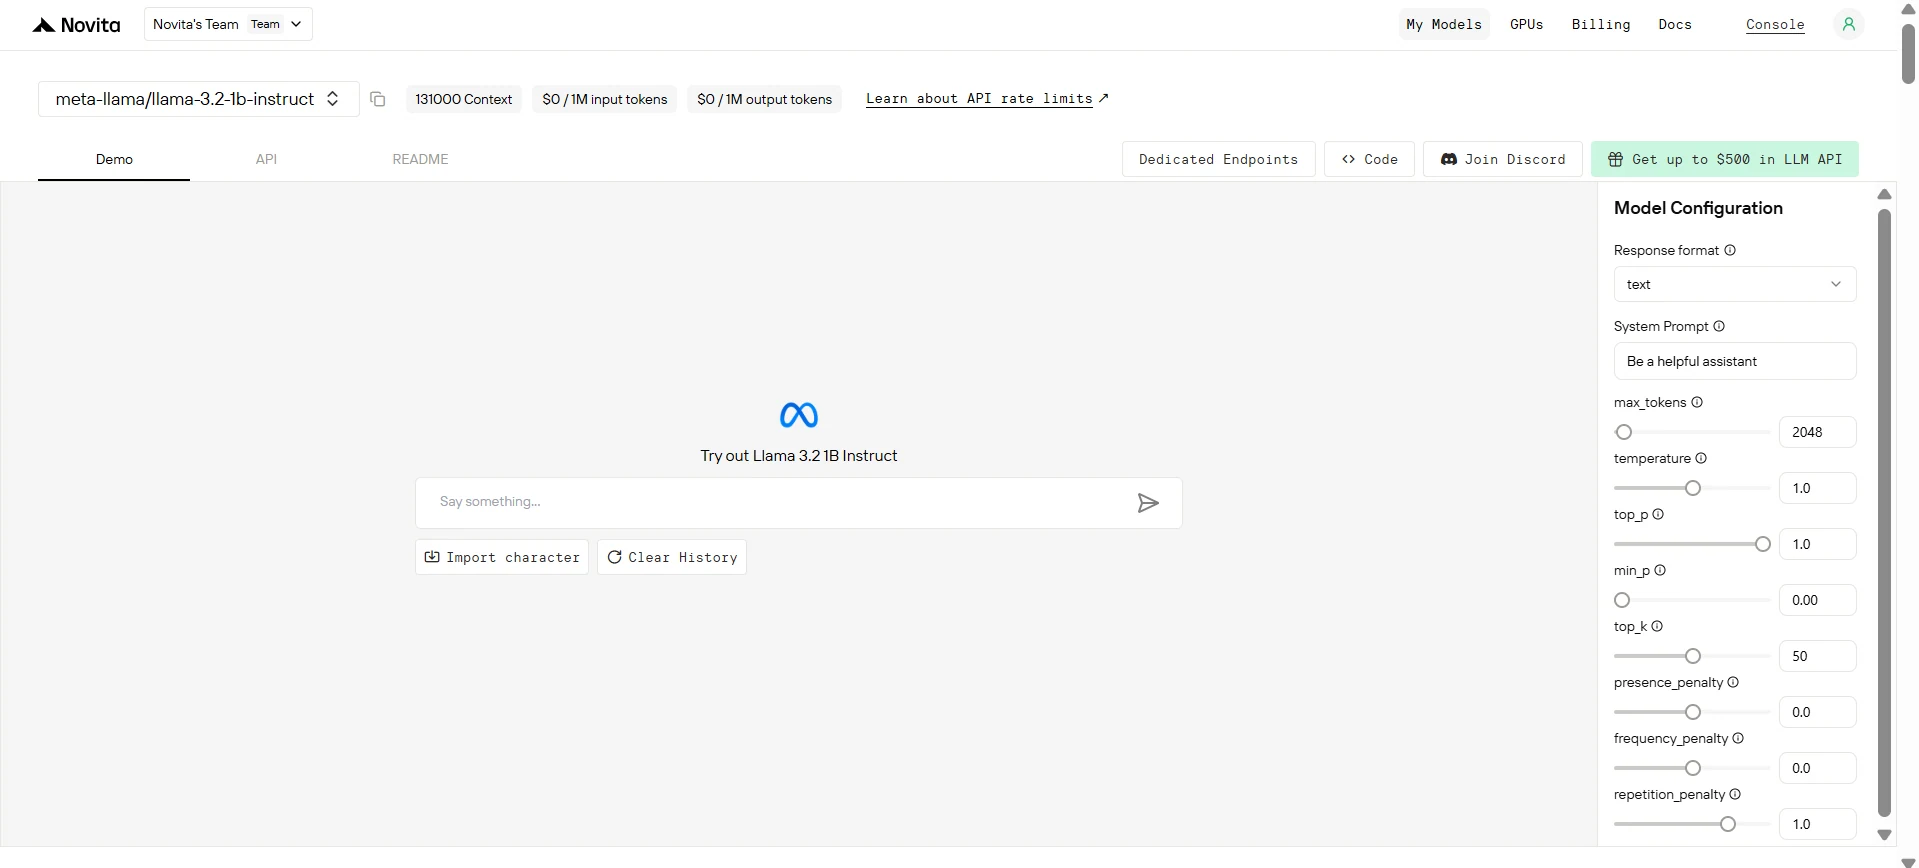
Task: Click temperature info icon
Action: coord(1701,458)
